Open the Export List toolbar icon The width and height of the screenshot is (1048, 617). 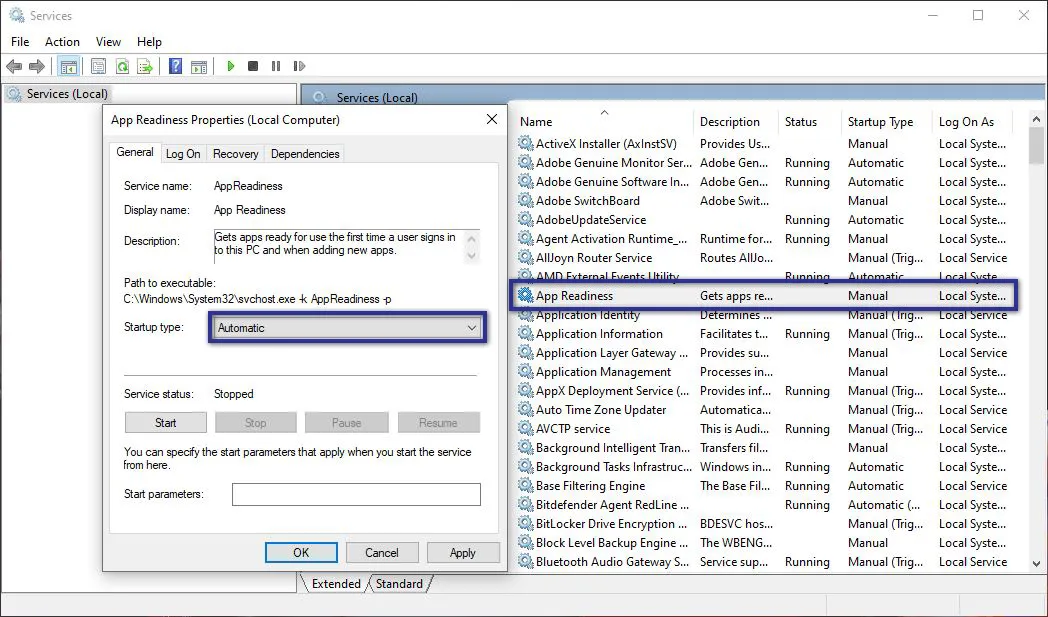(144, 66)
